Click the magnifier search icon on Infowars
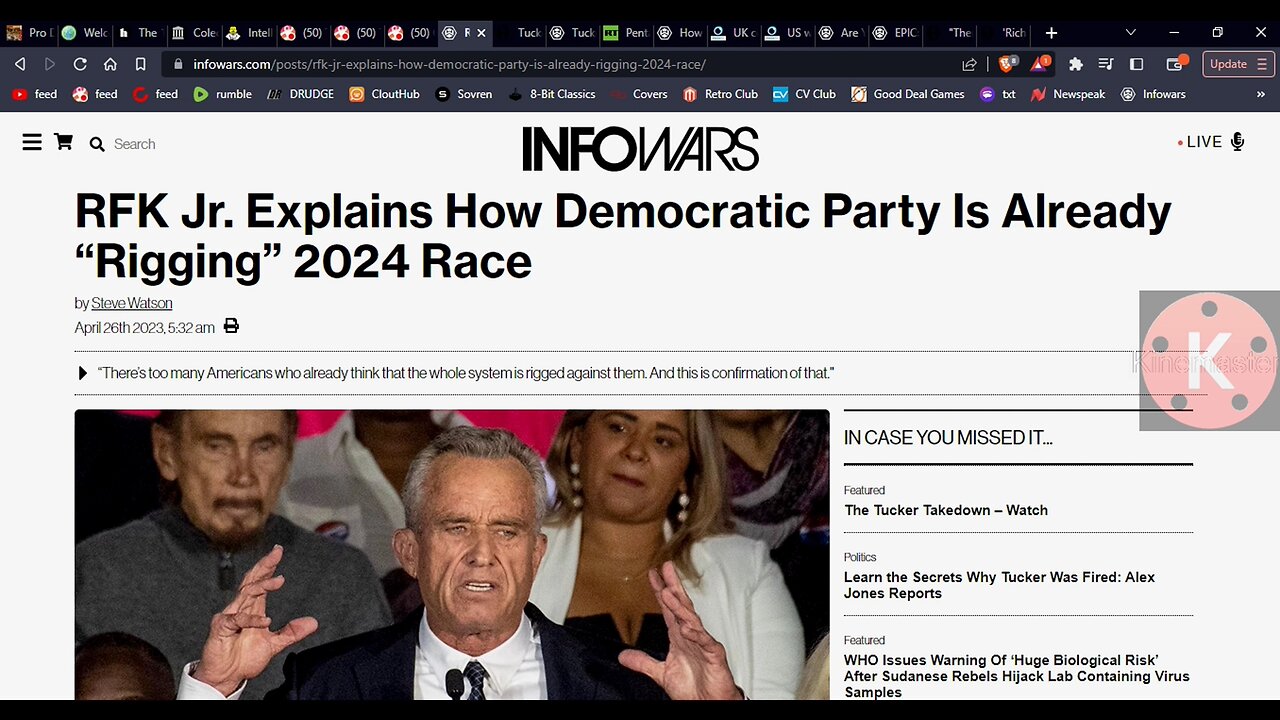 tap(97, 144)
